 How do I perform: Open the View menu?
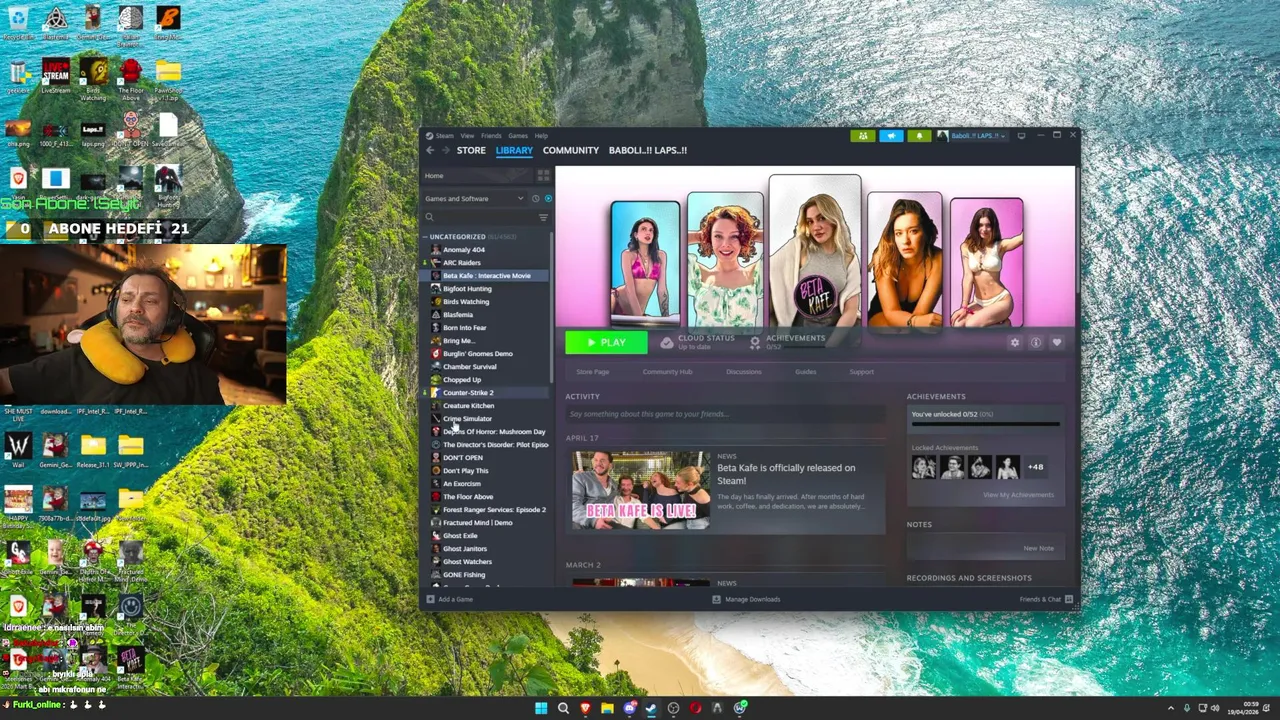pos(467,136)
